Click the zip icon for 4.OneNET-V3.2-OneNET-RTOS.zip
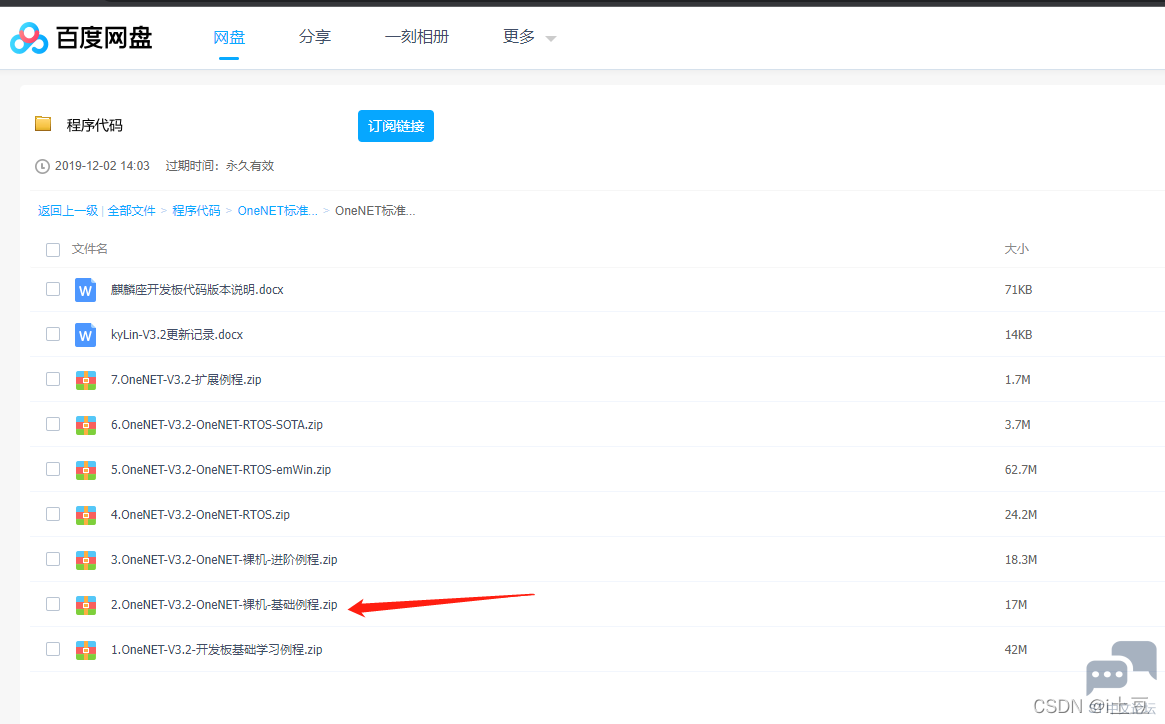Screen dimensions: 1165x724 click(85, 515)
